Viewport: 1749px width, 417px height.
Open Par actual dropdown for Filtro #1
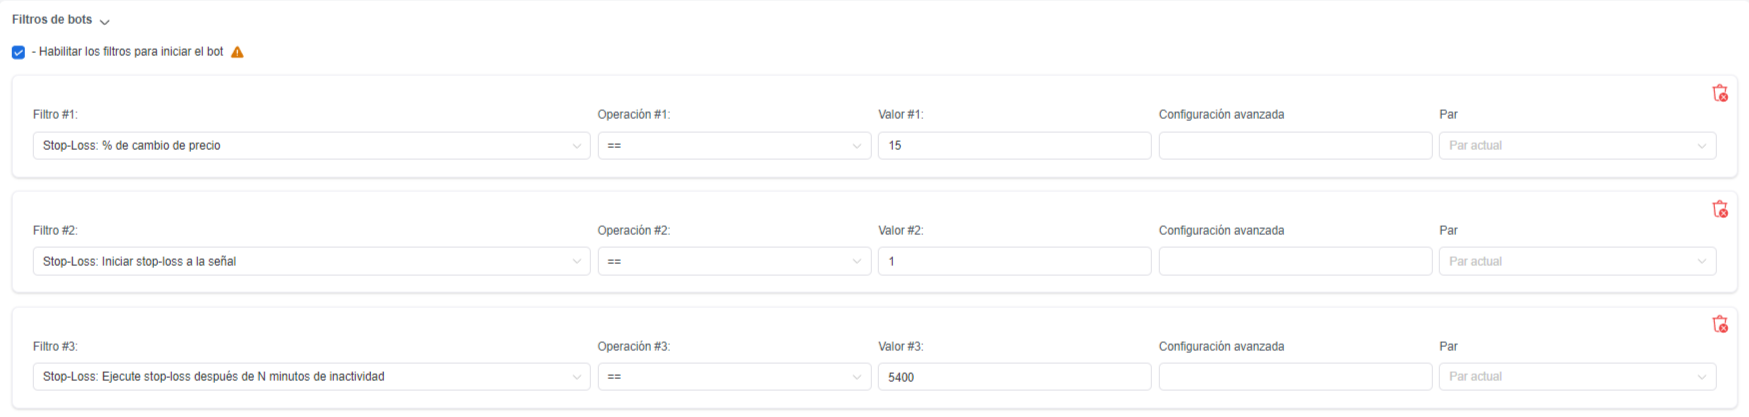click(1577, 146)
